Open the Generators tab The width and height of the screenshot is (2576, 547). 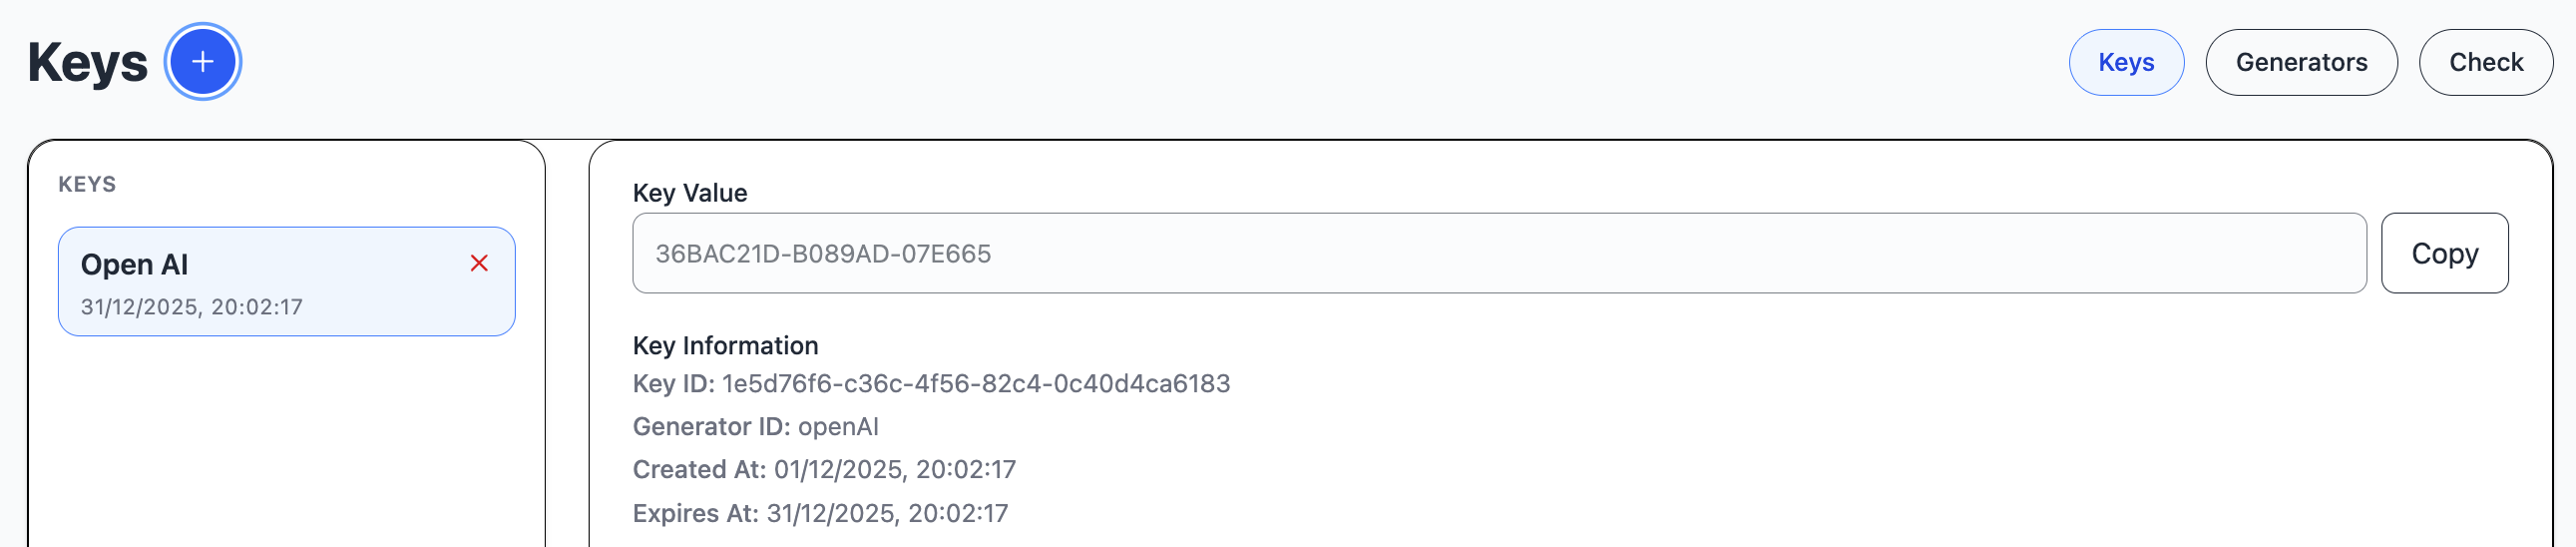tap(2300, 62)
